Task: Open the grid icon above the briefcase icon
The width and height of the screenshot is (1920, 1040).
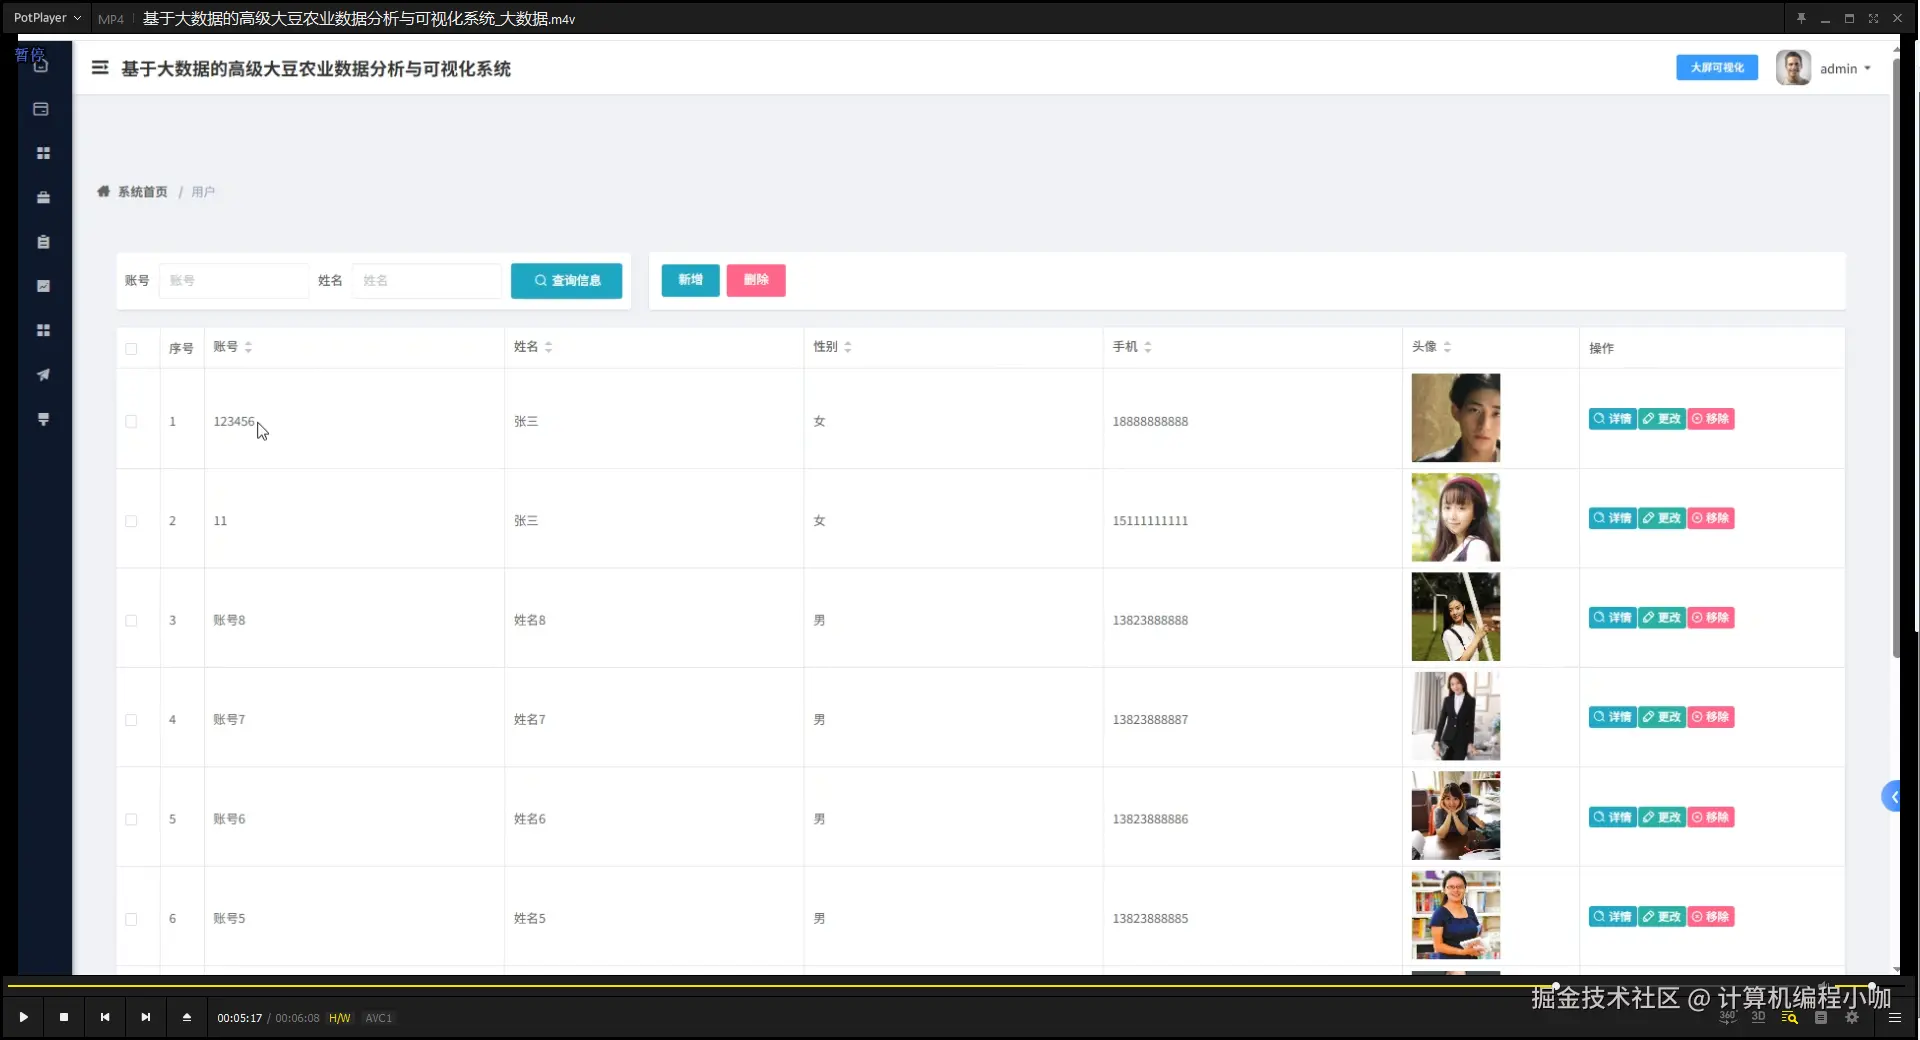Action: (x=43, y=153)
